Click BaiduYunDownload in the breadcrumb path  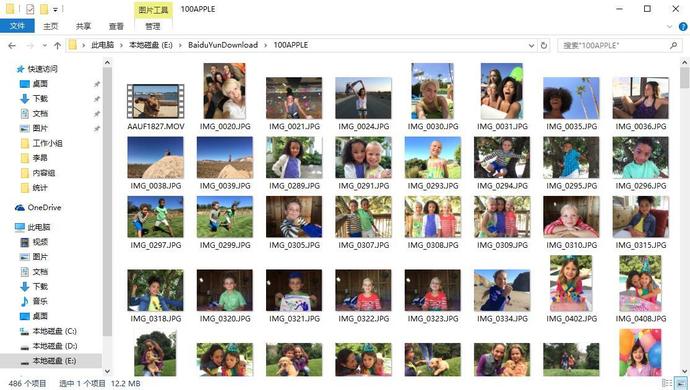[223, 45]
